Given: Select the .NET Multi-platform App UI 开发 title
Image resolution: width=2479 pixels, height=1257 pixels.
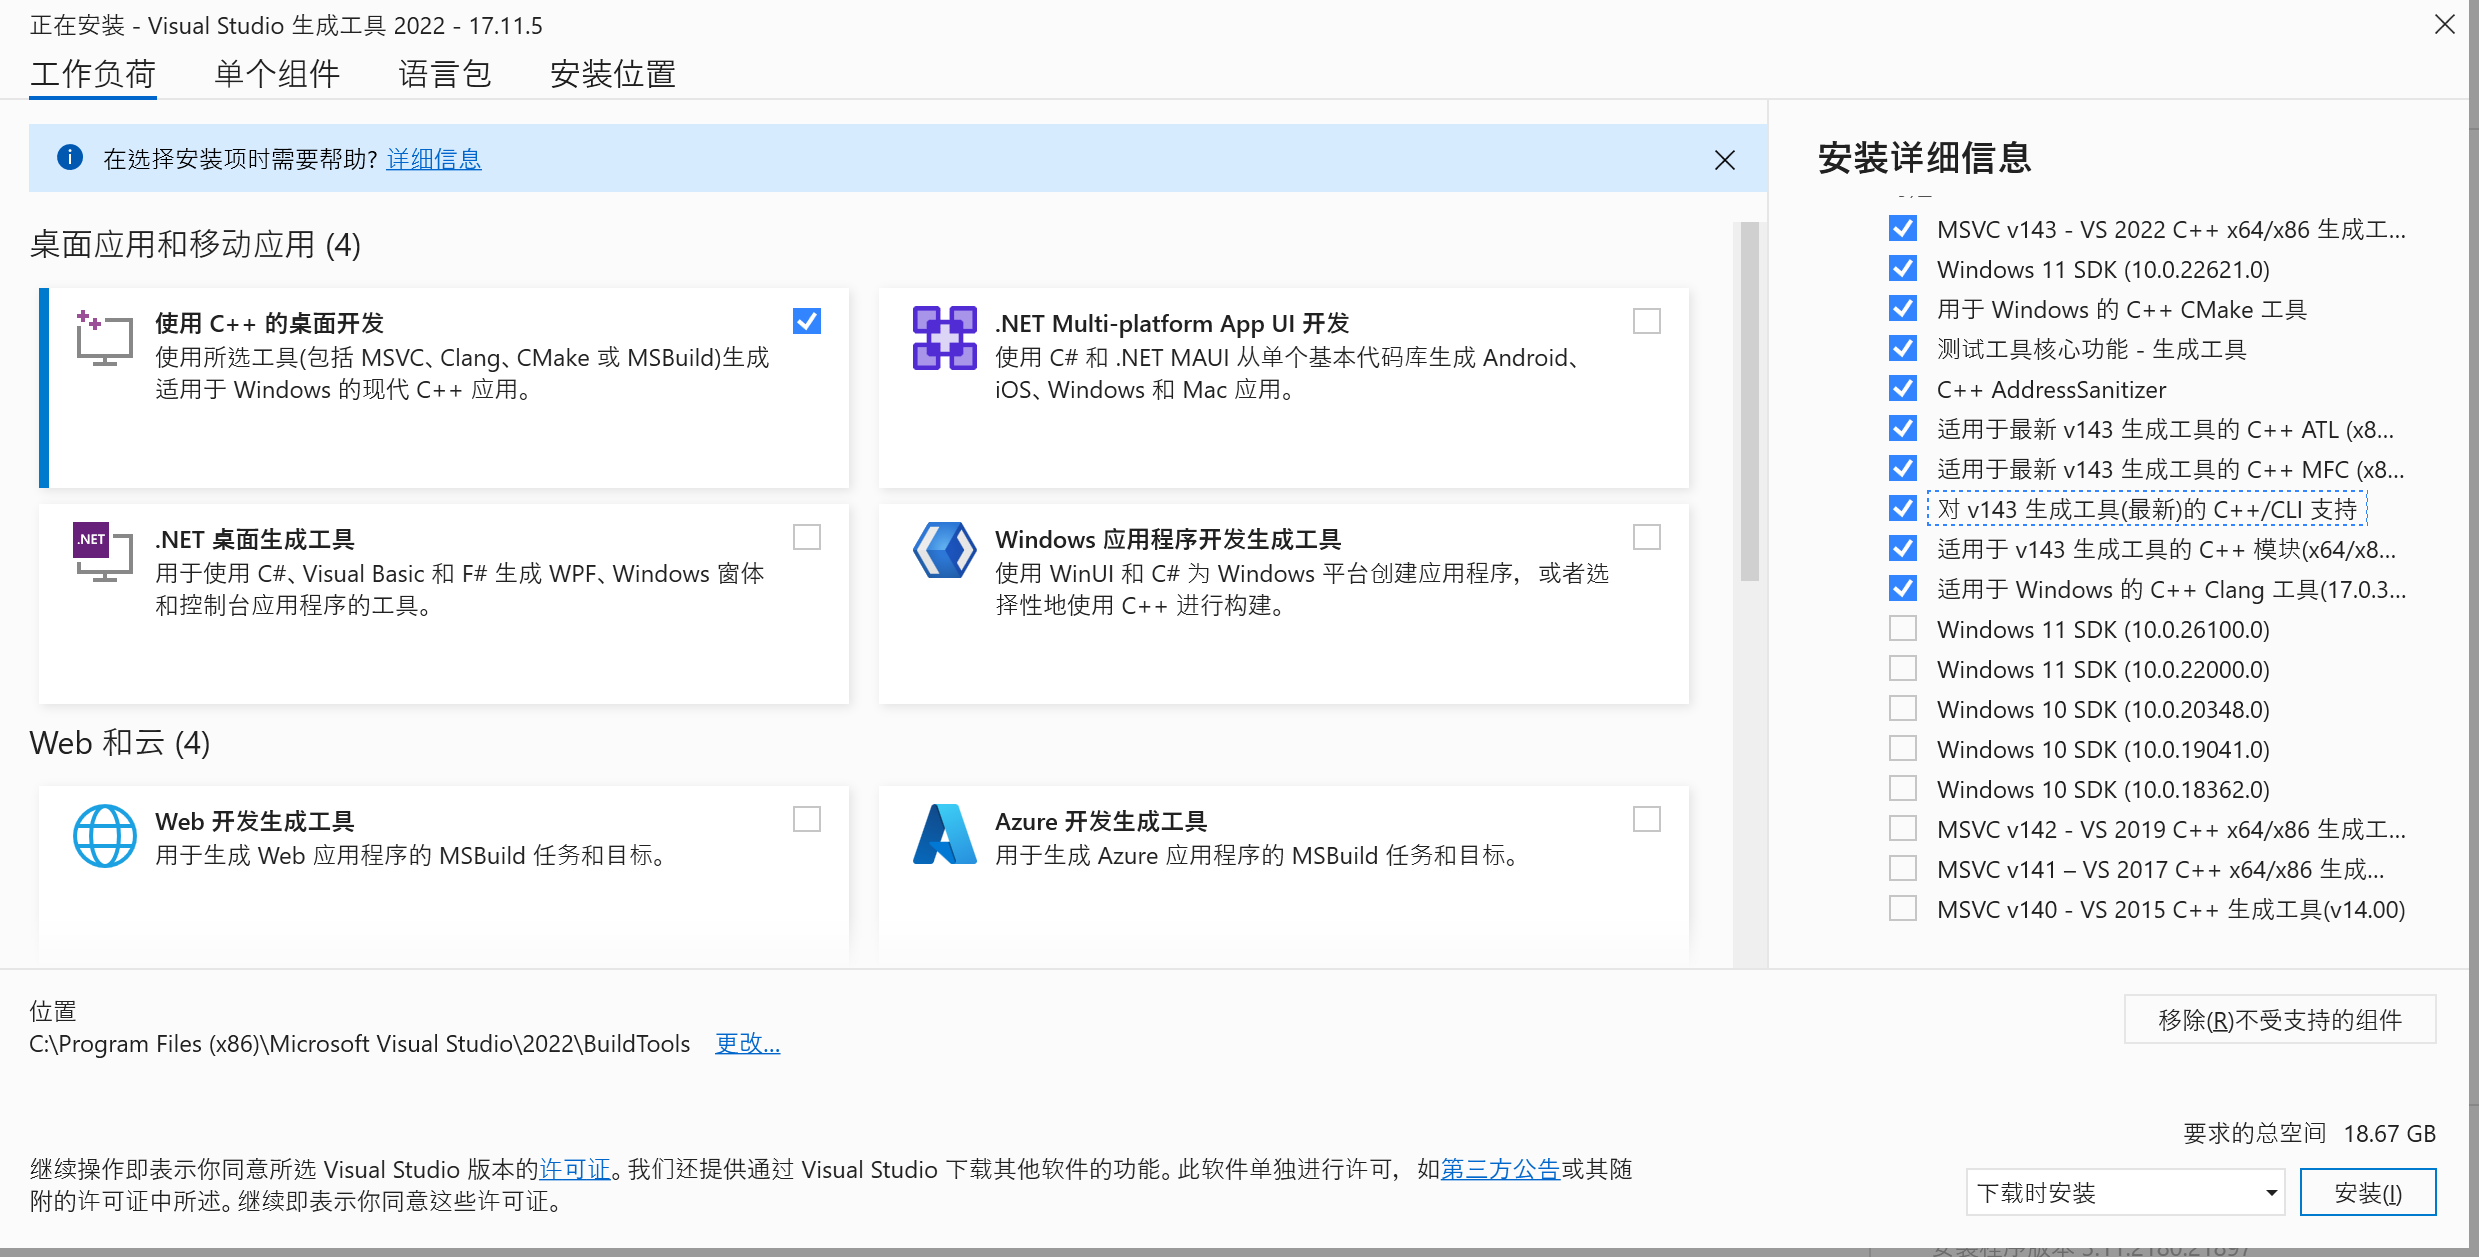Looking at the screenshot, I should pyautogui.click(x=1172, y=323).
